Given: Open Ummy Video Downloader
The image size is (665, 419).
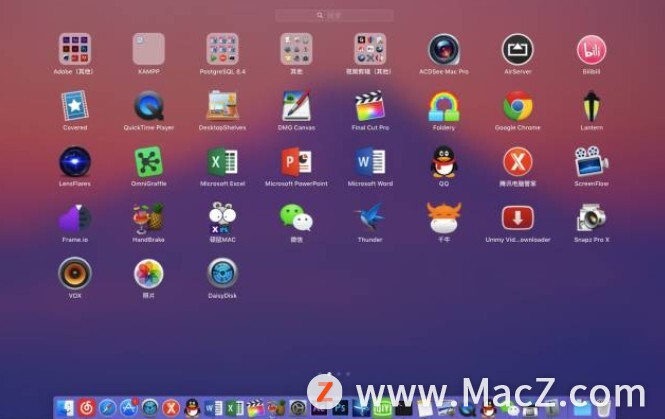Looking at the screenshot, I should click(x=517, y=218).
